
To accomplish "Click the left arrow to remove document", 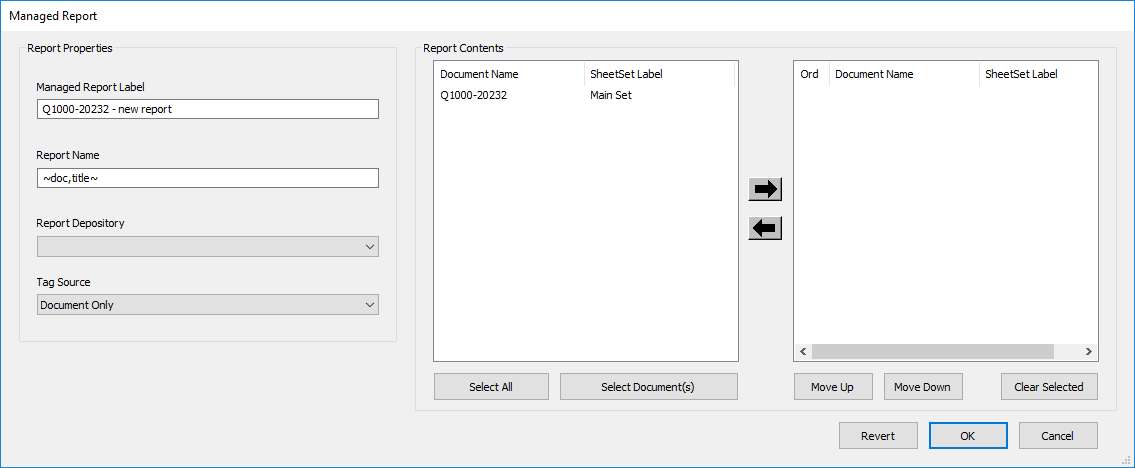I will tap(765, 229).
